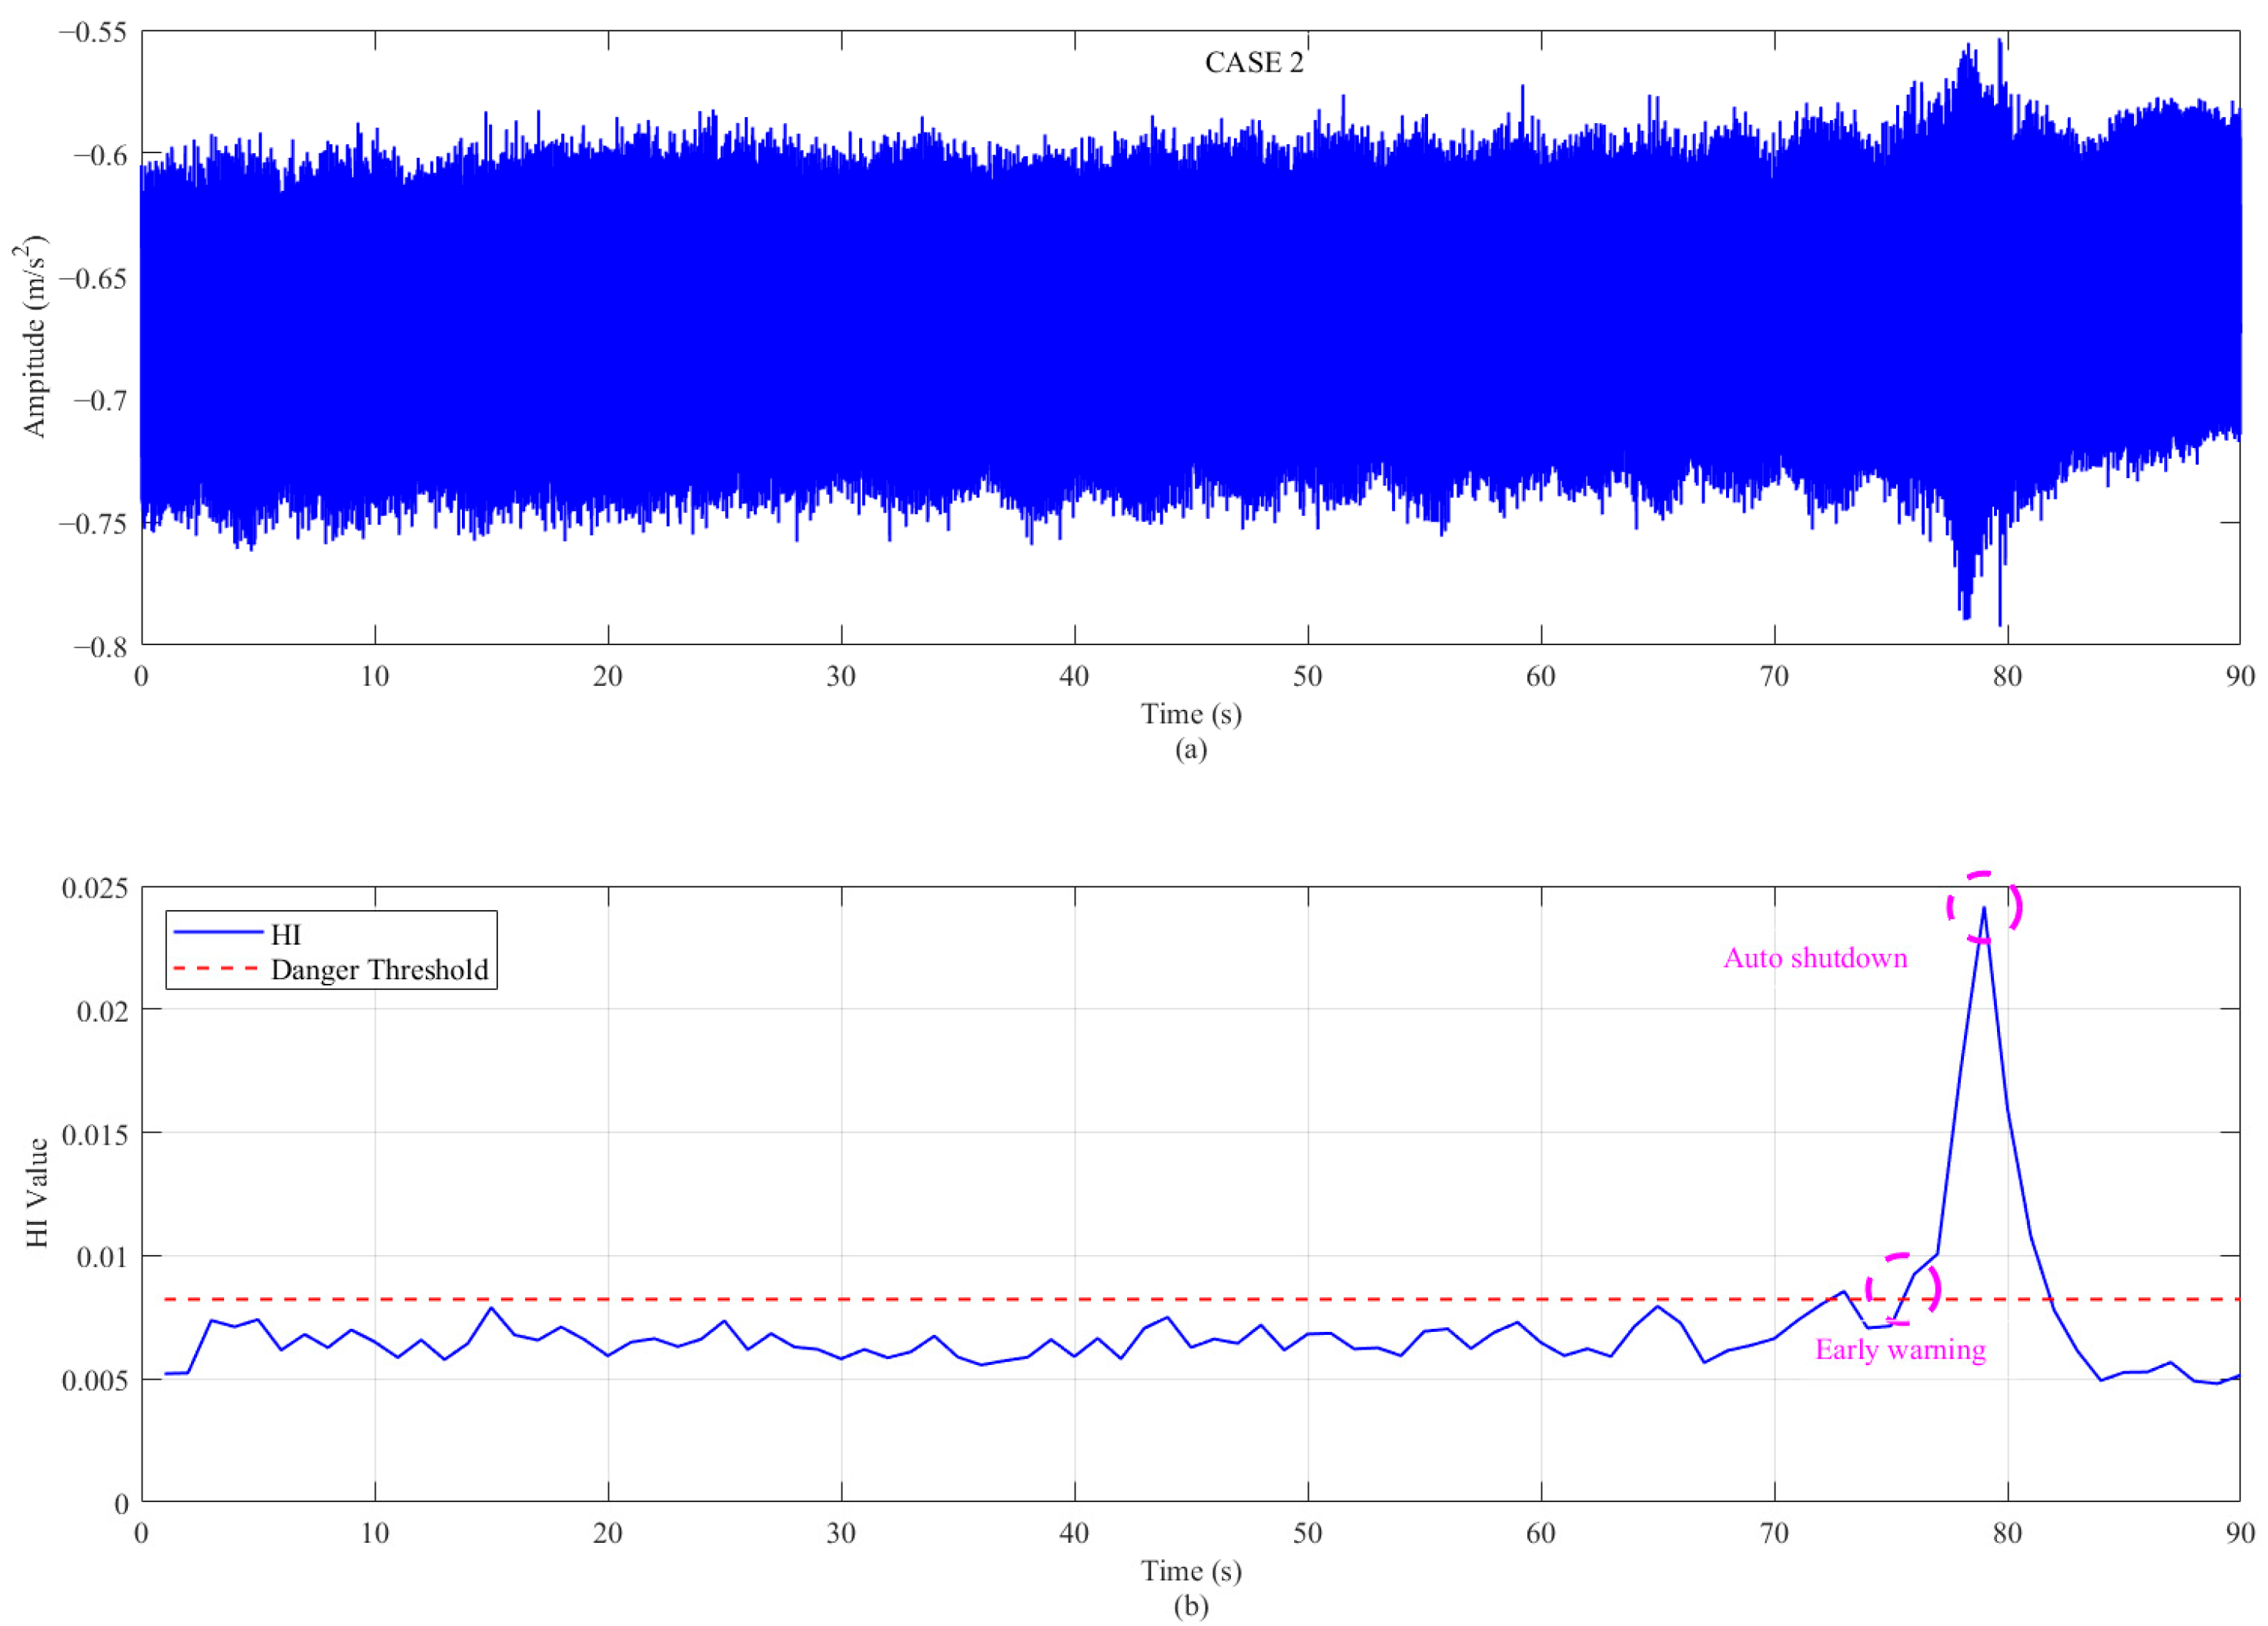2268x1626 pixels.
Task: Click the '−0.8' tick label on amplitude axis
Action: click(101, 647)
